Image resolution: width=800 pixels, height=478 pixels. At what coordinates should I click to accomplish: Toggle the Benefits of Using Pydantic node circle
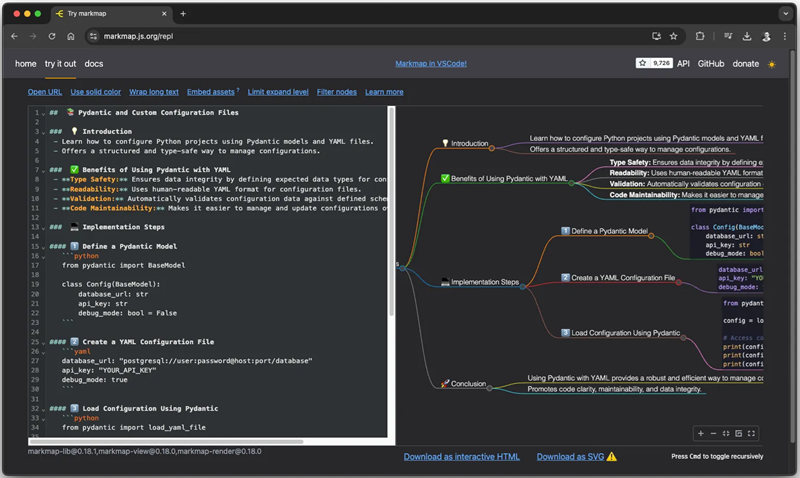coord(571,183)
